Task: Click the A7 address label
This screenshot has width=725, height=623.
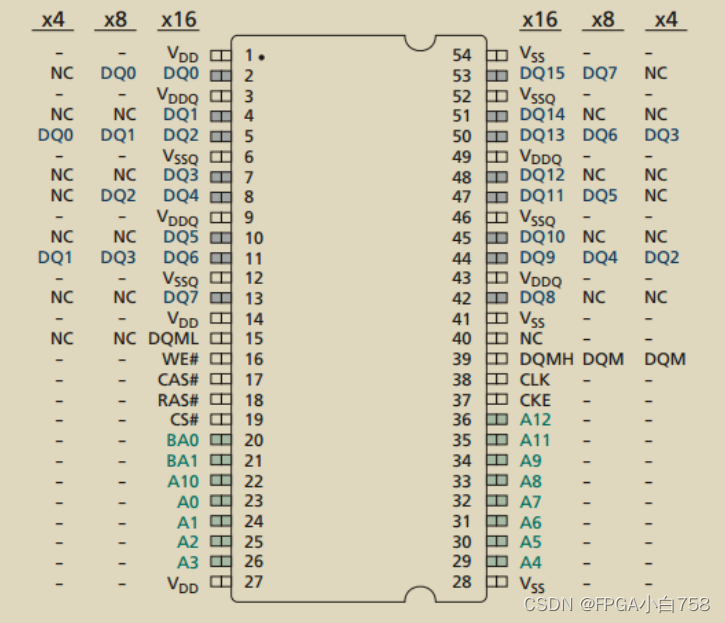Action: [531, 502]
